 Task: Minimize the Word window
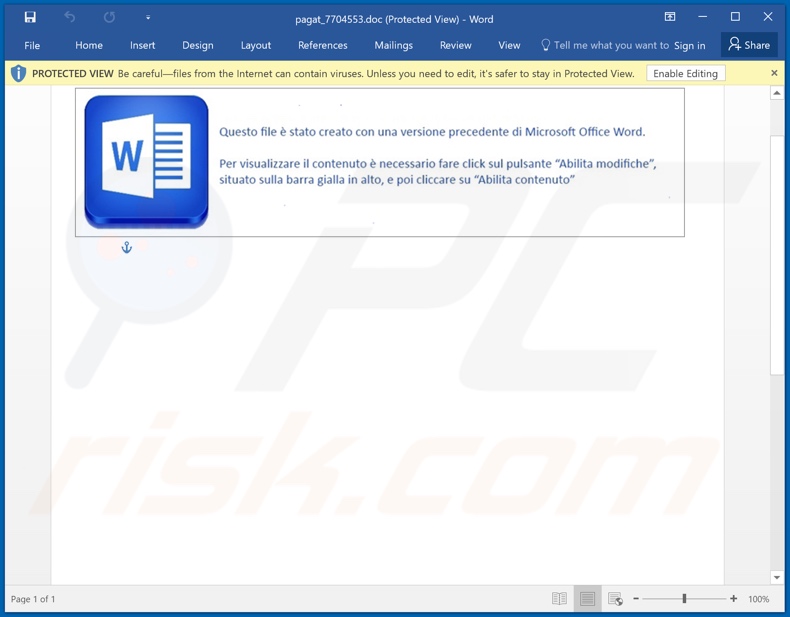coord(702,17)
